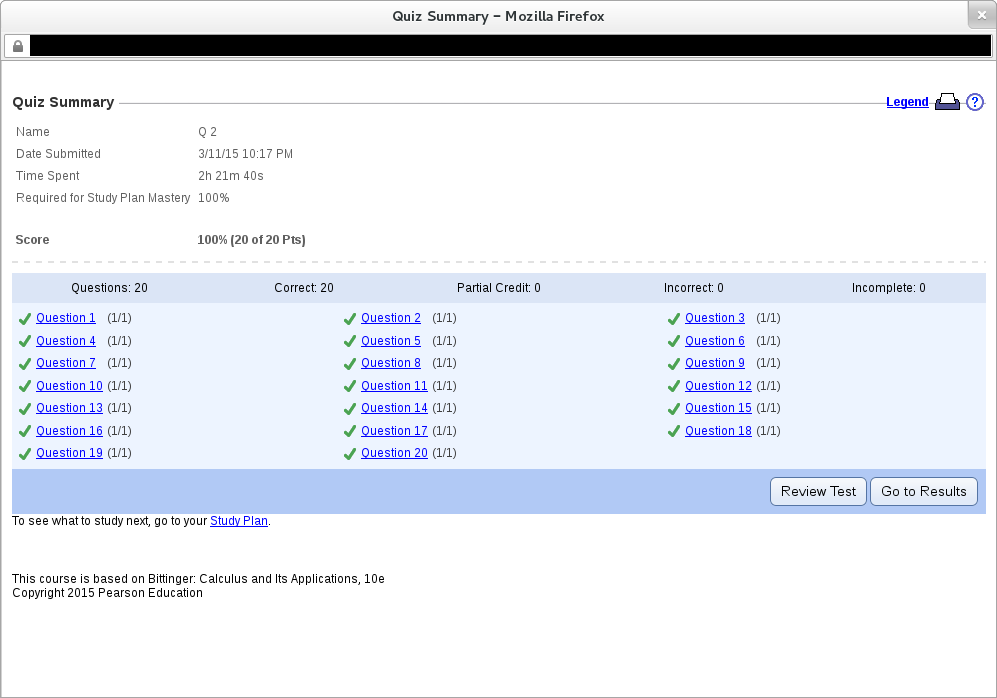Go to Question 14

tap(394, 408)
